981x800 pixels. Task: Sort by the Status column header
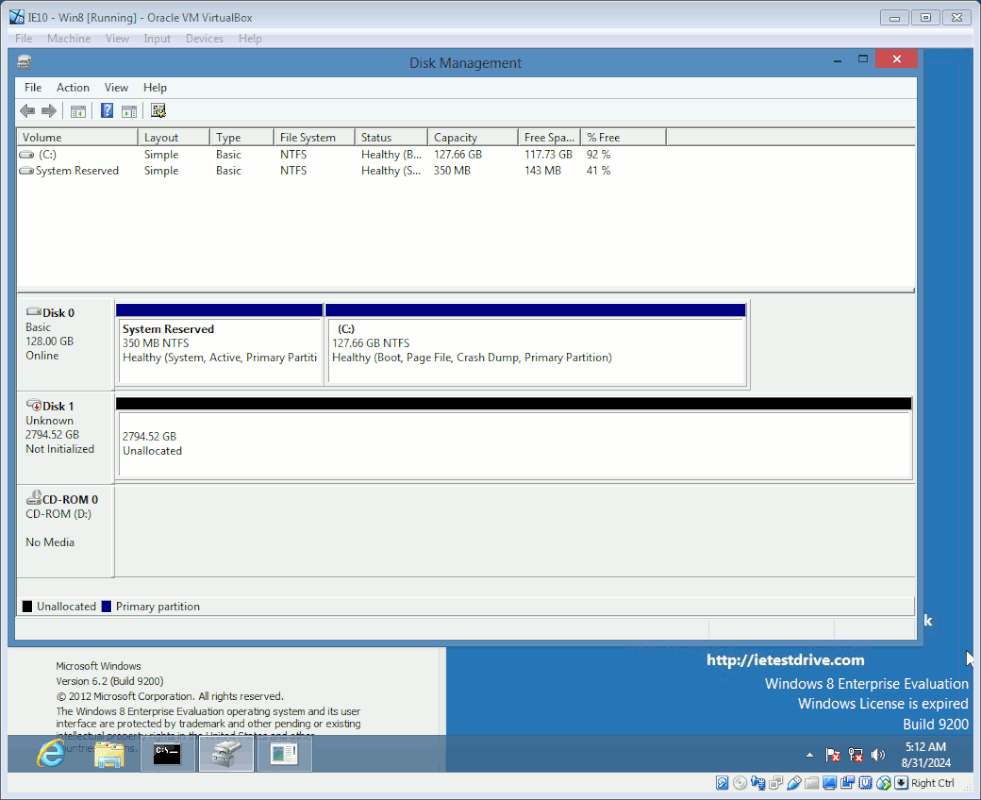pyautogui.click(x=391, y=138)
